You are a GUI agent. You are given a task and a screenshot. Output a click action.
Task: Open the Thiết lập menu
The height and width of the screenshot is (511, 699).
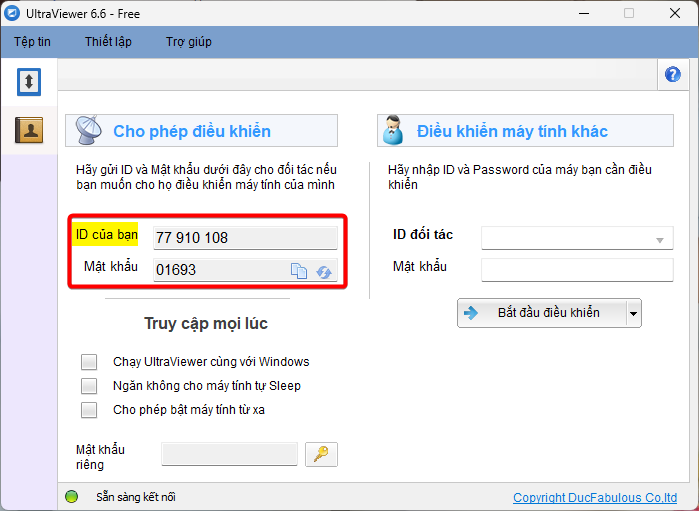point(108,42)
